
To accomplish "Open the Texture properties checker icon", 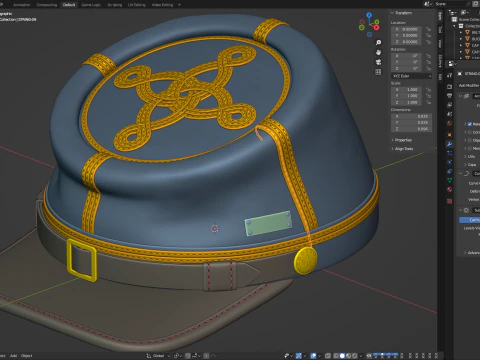I will pos(449,201).
